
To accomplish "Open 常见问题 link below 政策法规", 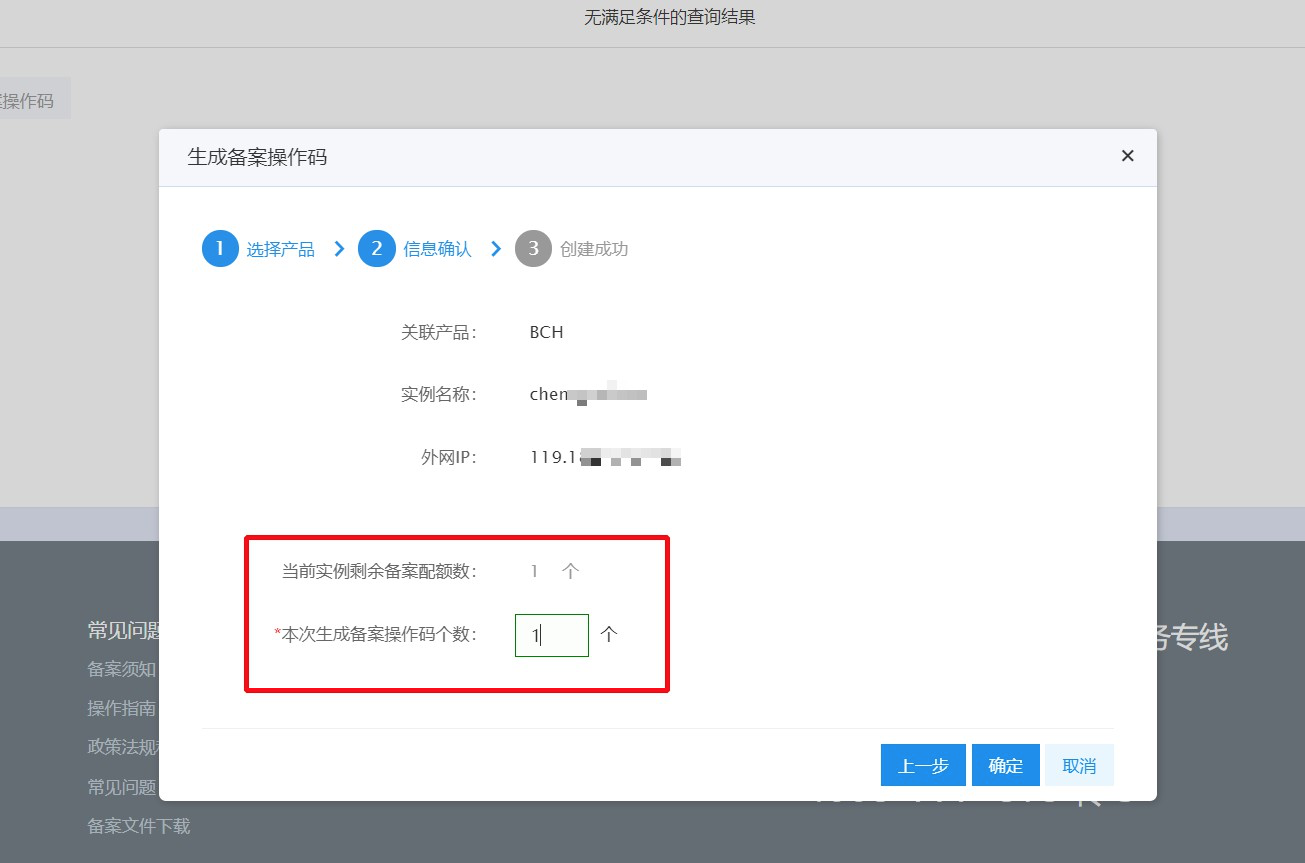I will (x=122, y=788).
